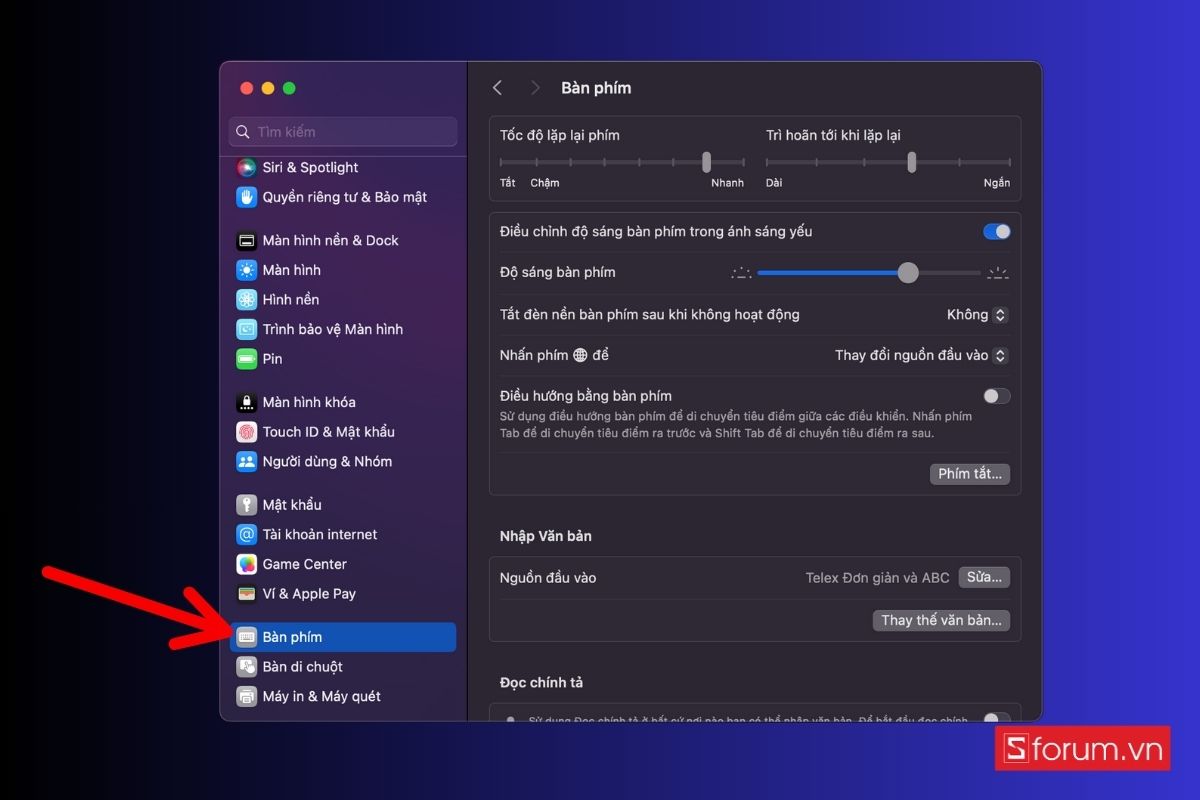The height and width of the screenshot is (800, 1200).
Task: Select Bàn di chuột in sidebar
Action: pyautogui.click(x=302, y=667)
